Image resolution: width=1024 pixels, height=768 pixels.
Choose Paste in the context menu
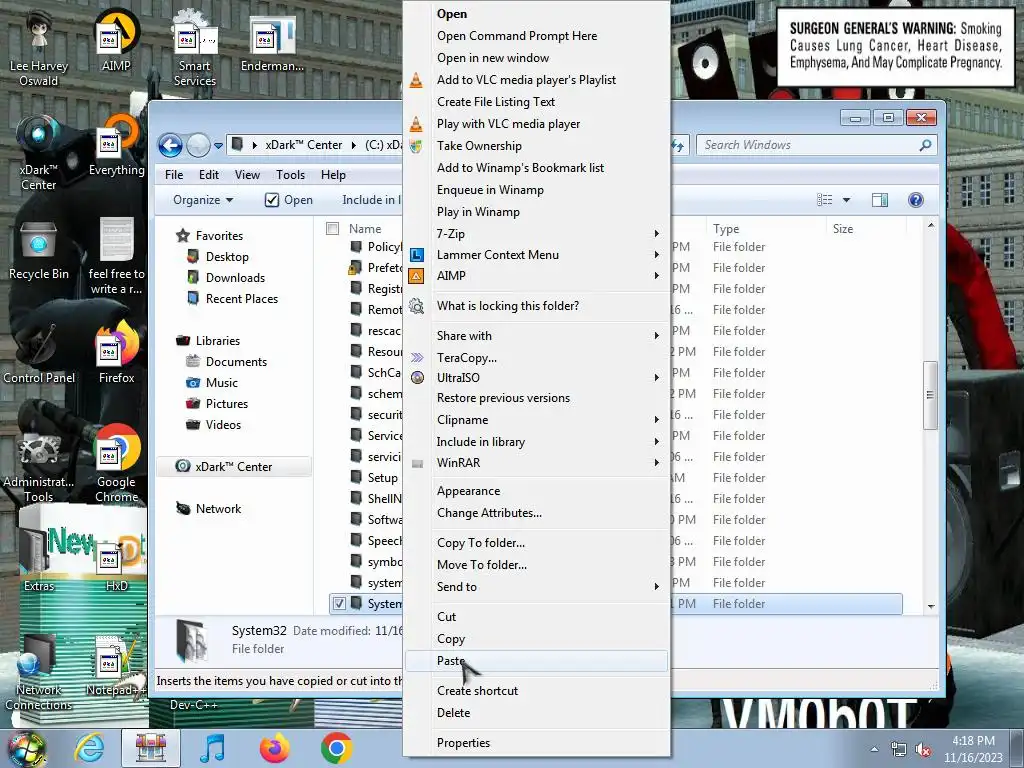pos(536,661)
